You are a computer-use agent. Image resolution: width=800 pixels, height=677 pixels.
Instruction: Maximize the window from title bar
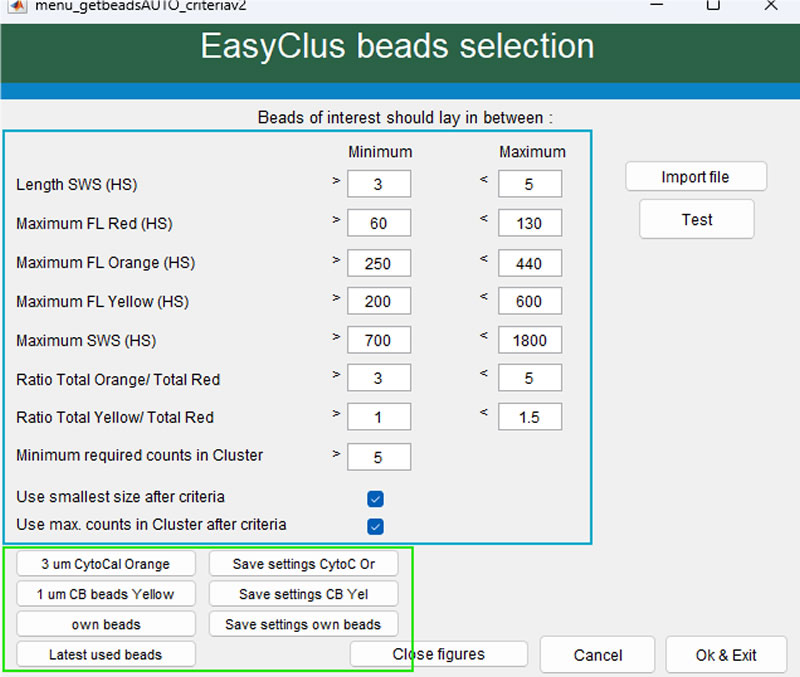point(713,5)
